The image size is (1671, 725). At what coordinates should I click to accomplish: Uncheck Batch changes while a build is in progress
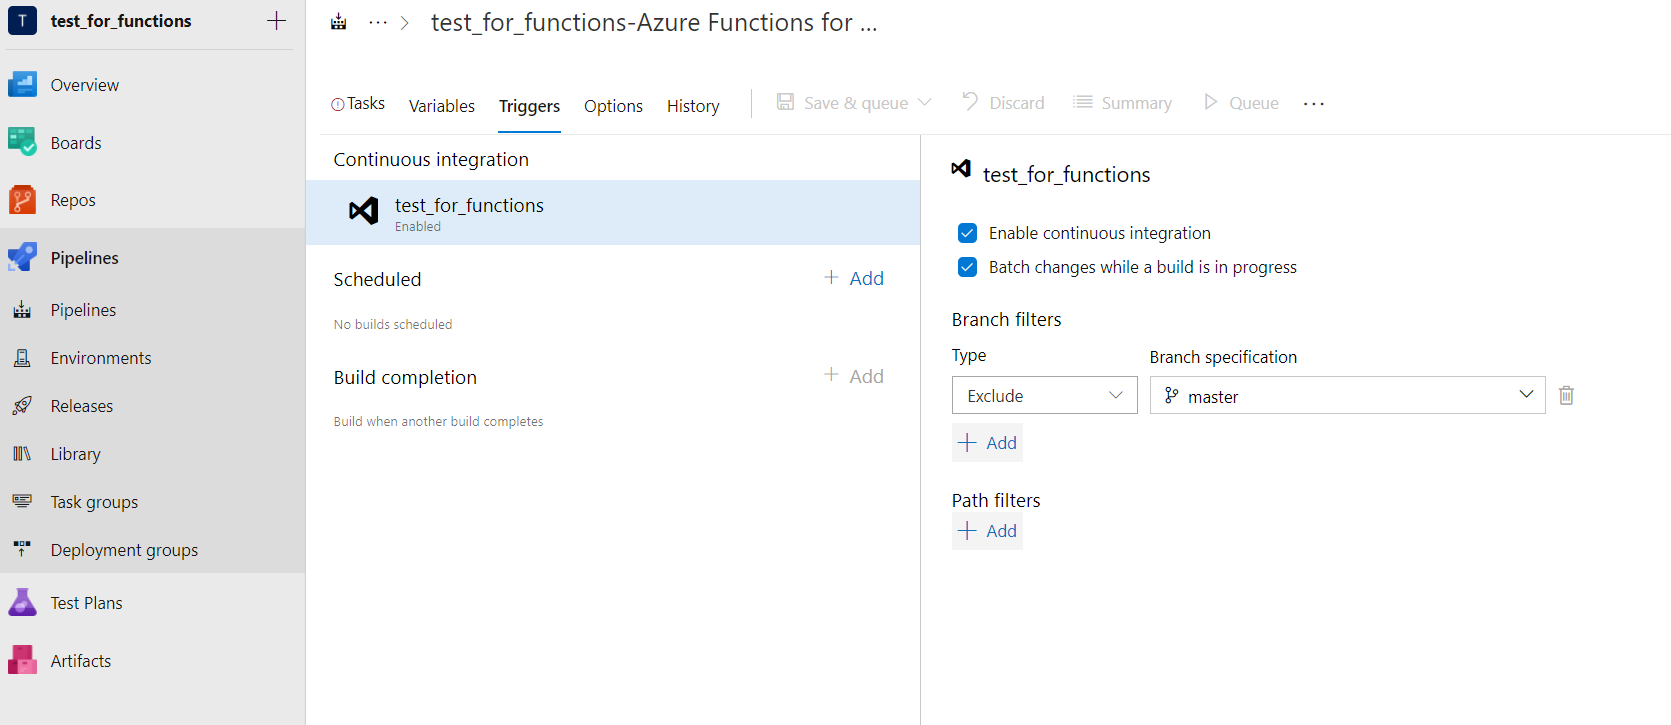[967, 267]
